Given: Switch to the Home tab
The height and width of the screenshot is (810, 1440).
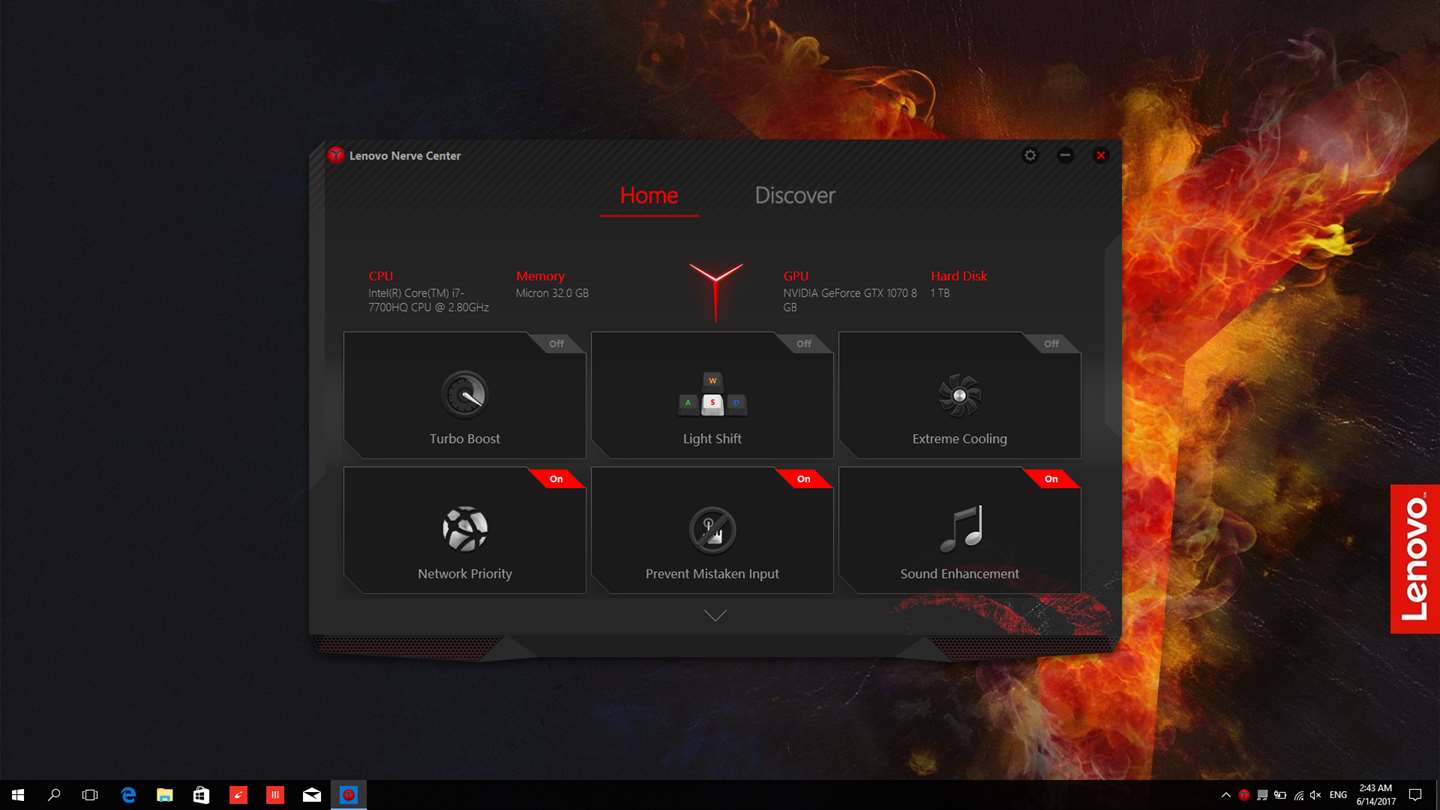Looking at the screenshot, I should [649, 195].
